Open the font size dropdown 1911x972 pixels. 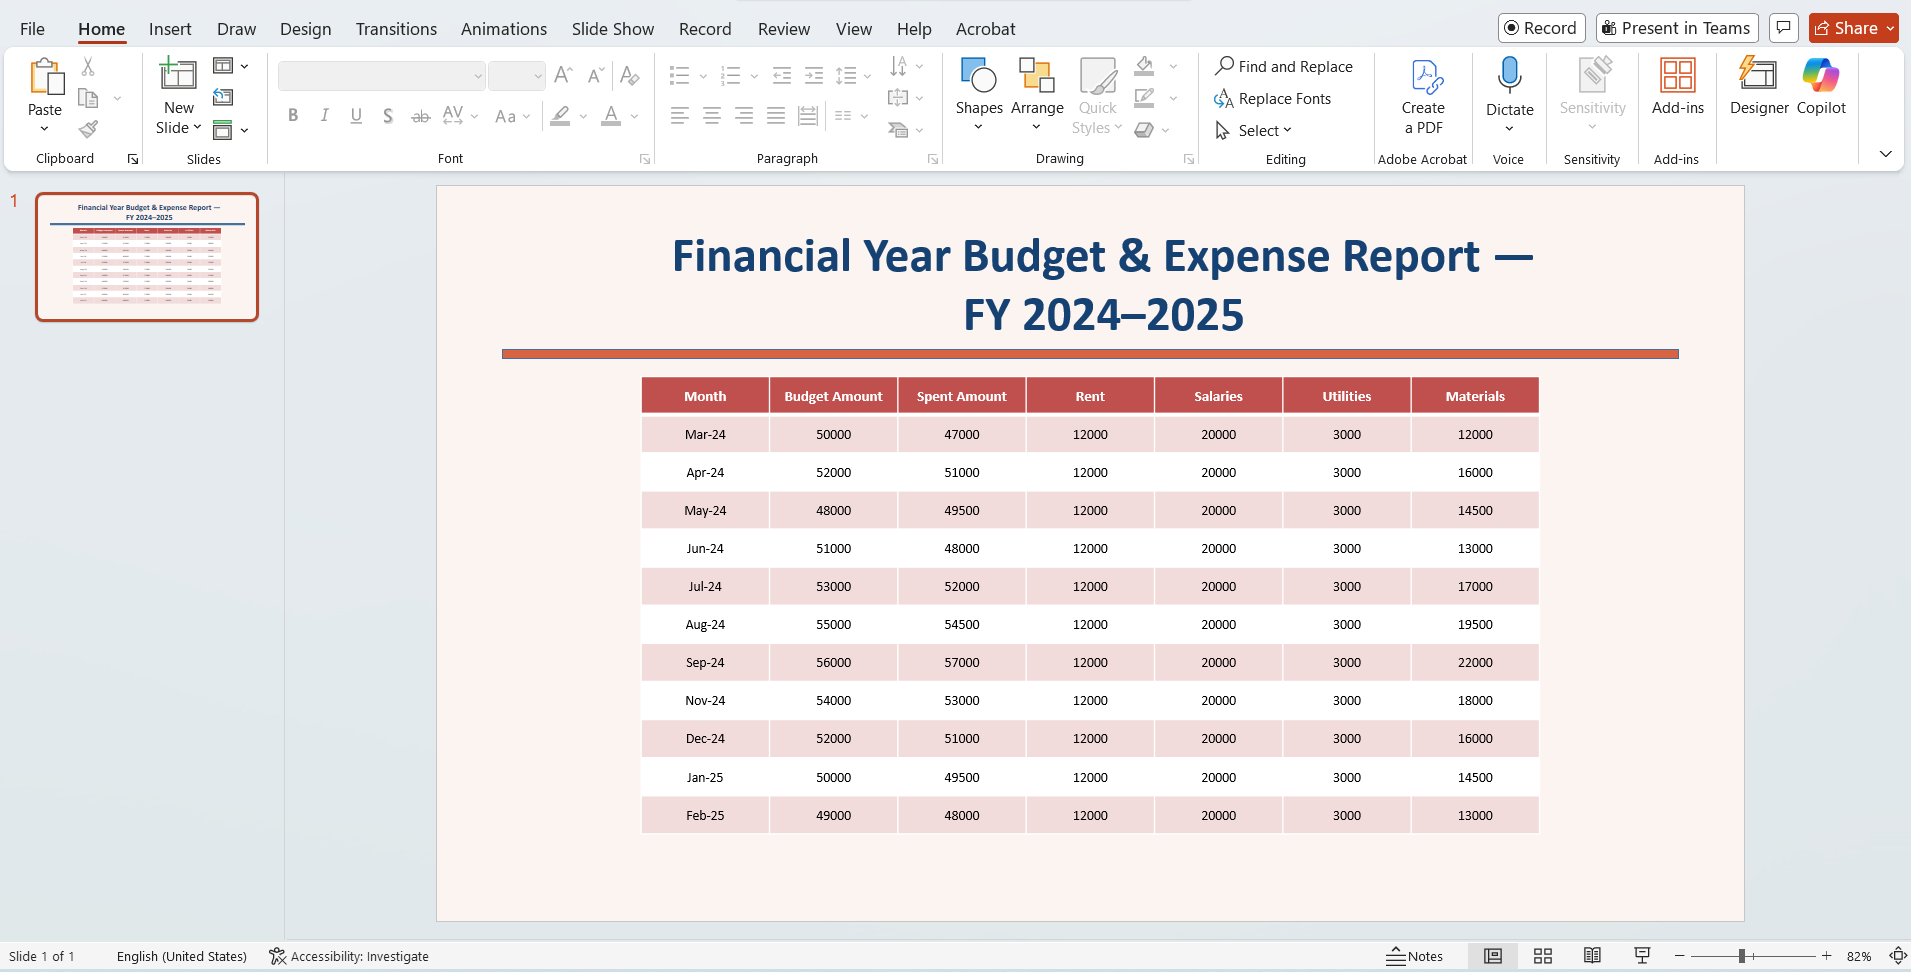(538, 76)
